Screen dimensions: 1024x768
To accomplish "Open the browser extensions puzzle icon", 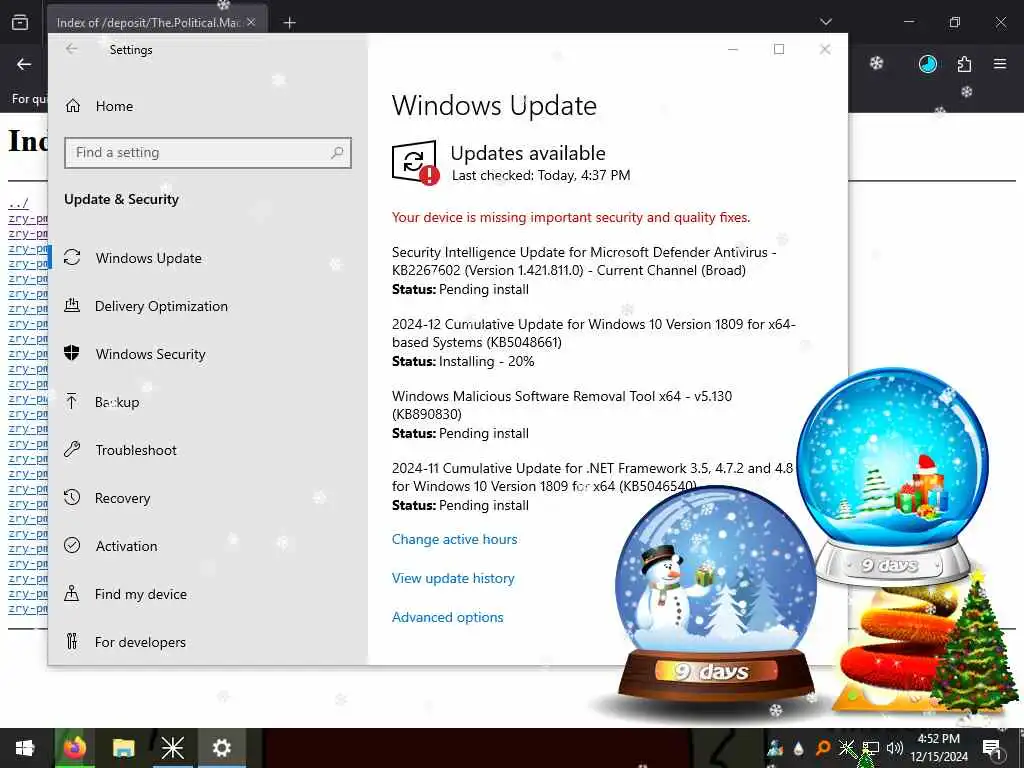I will tap(964, 63).
